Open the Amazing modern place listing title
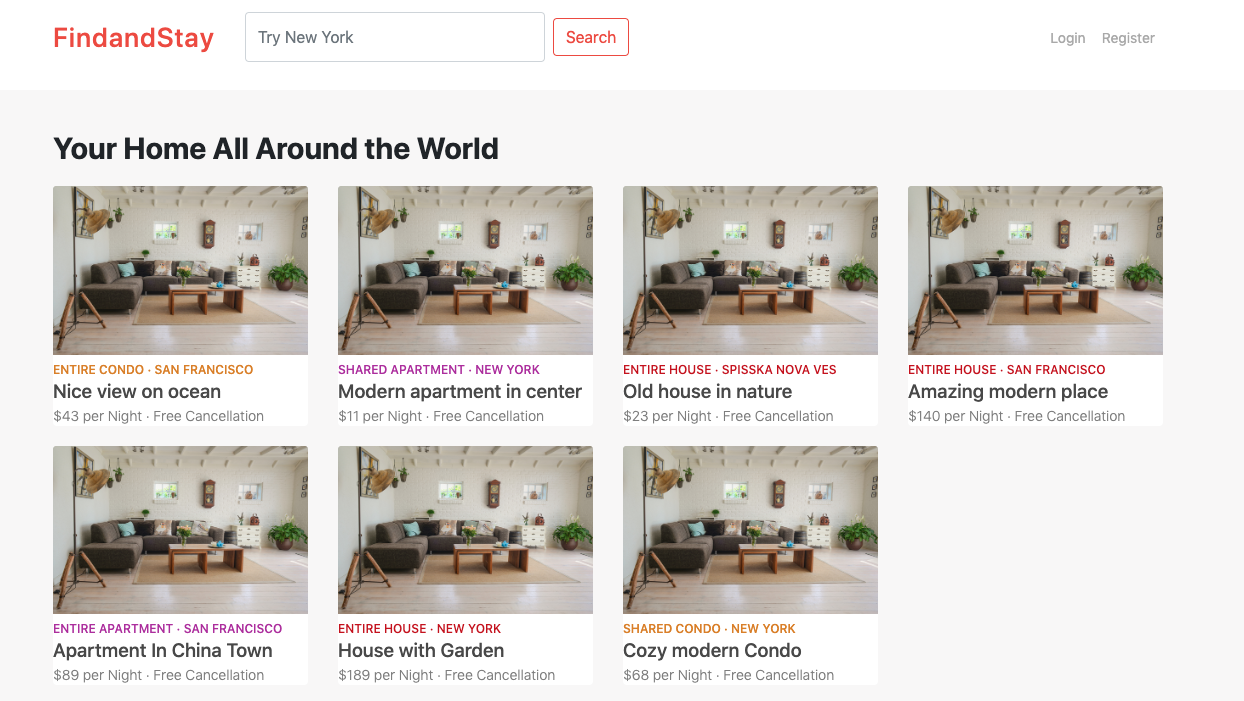The image size is (1244, 701). (x=1008, y=392)
